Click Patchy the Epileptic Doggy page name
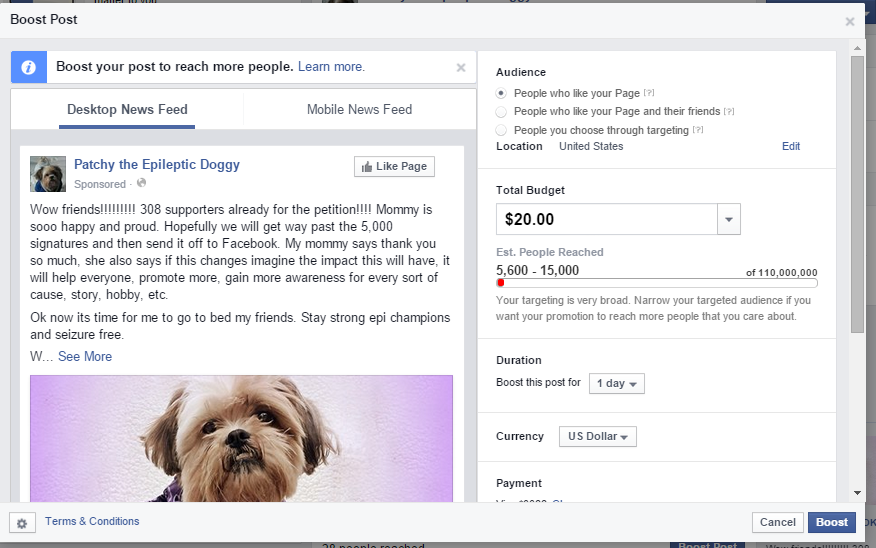The image size is (876, 548). click(157, 165)
